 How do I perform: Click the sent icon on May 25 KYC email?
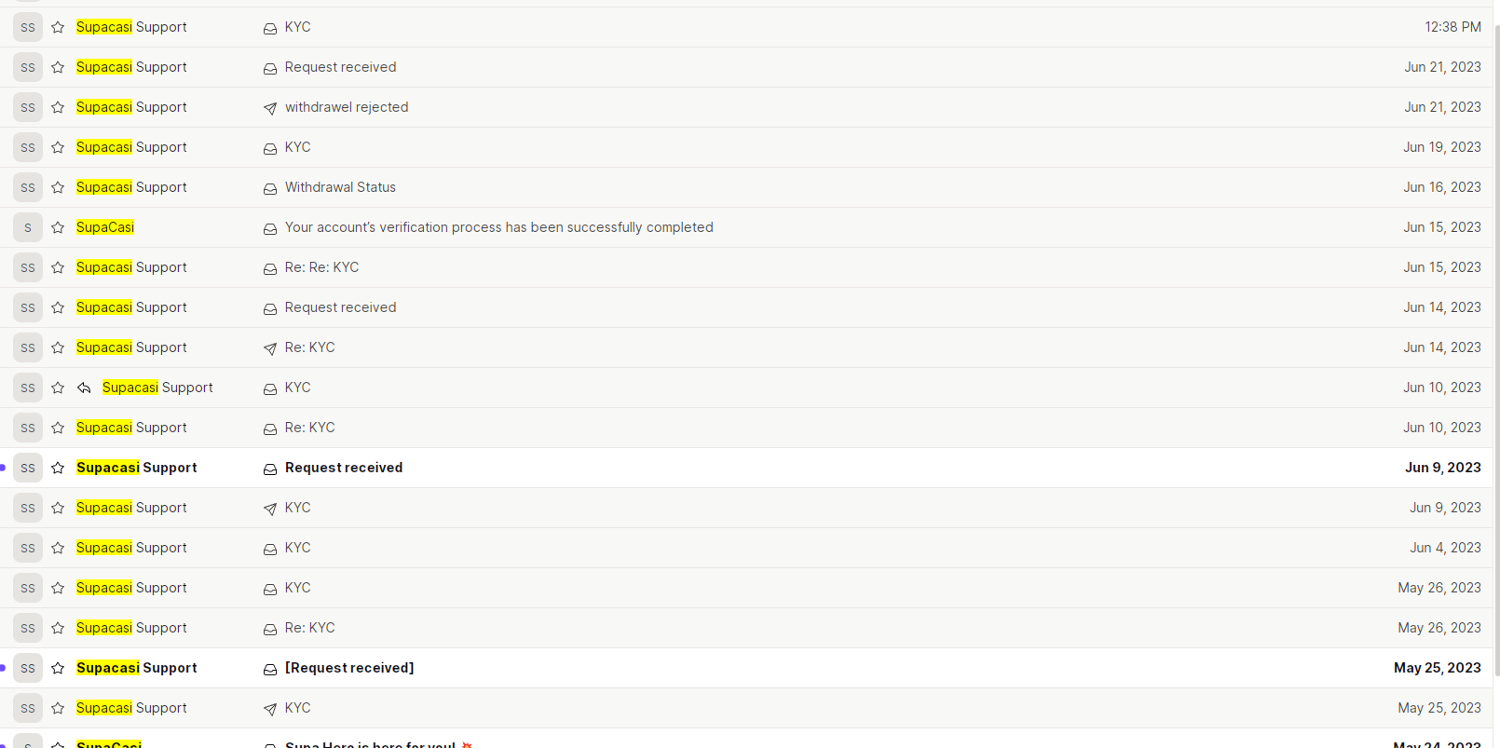click(270, 708)
